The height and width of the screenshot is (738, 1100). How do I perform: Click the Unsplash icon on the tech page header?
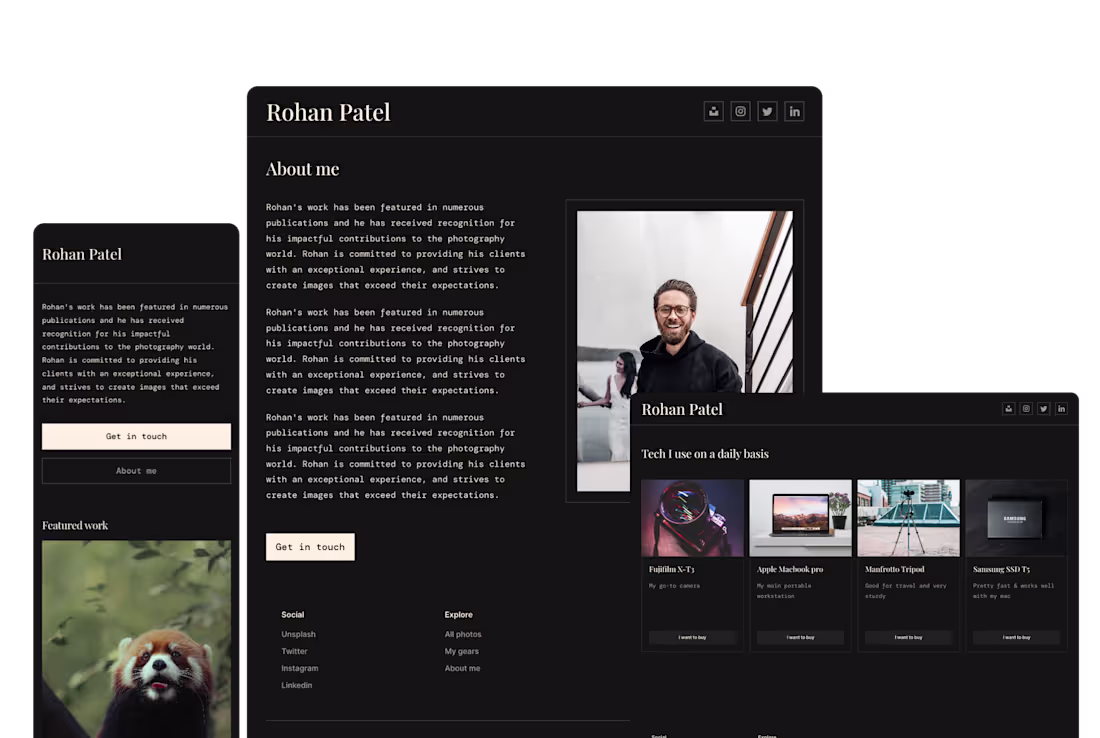click(1008, 408)
